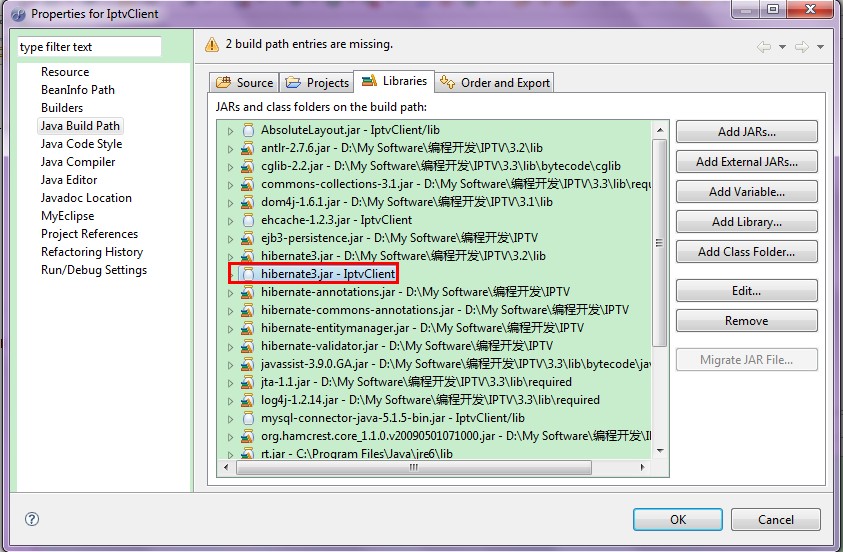The image size is (843, 552).
Task: Click the jar icon beside mysql-connector-java-5.1.5-bin.jar
Action: tap(248, 418)
